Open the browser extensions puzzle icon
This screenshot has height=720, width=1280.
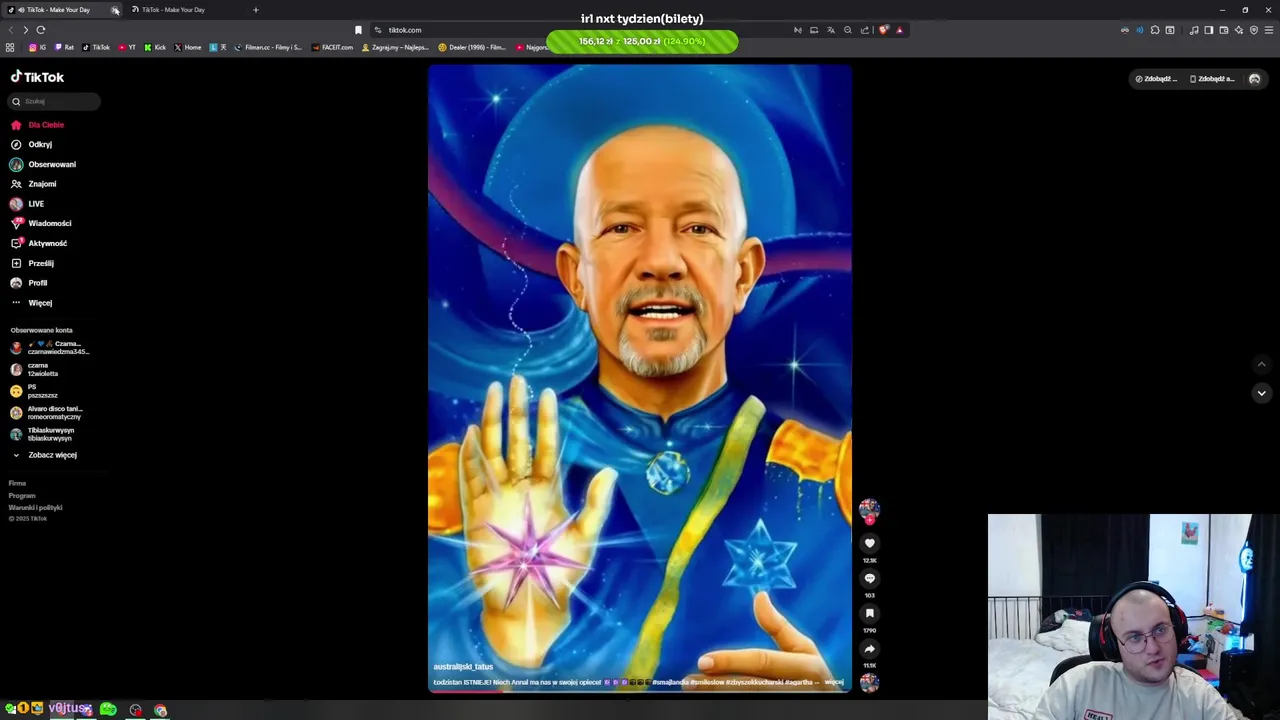pyautogui.click(x=1155, y=30)
